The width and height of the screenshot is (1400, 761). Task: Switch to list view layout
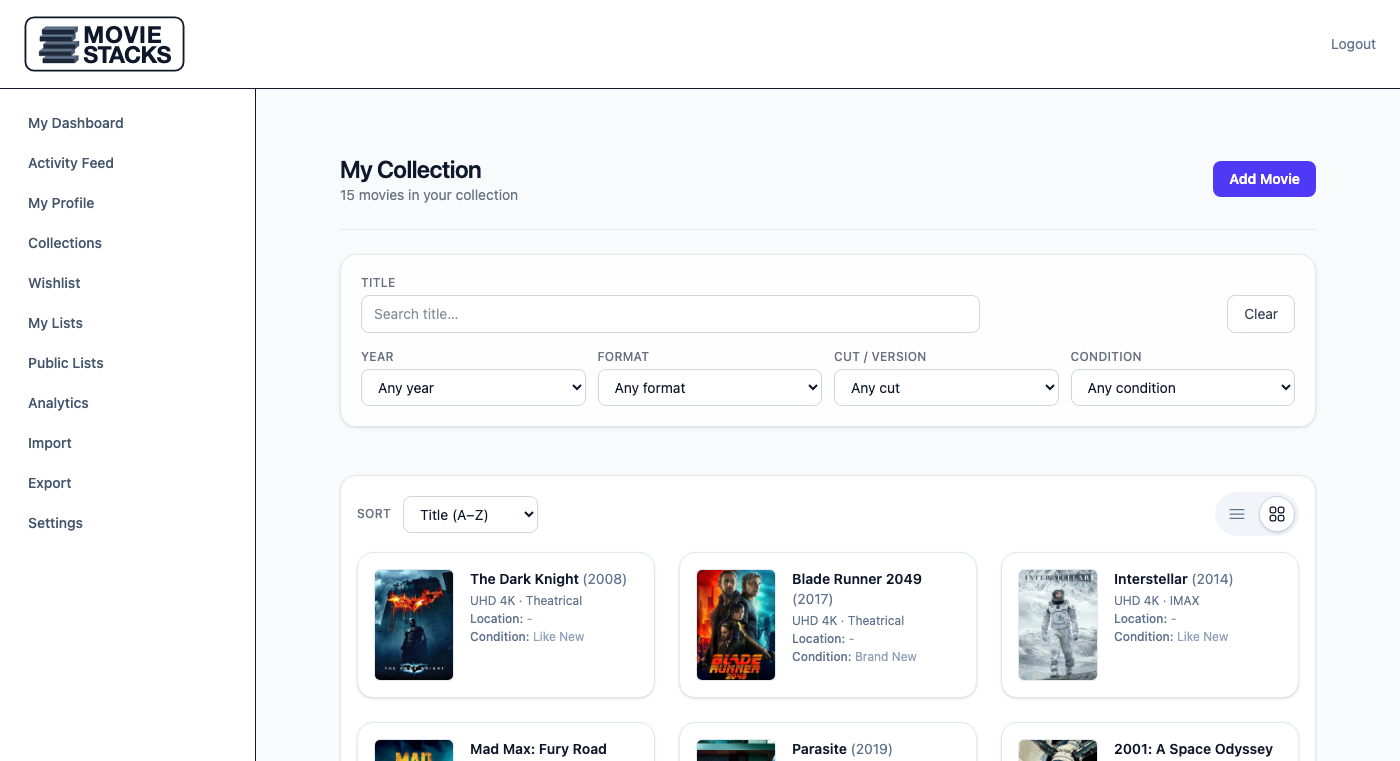click(1237, 514)
